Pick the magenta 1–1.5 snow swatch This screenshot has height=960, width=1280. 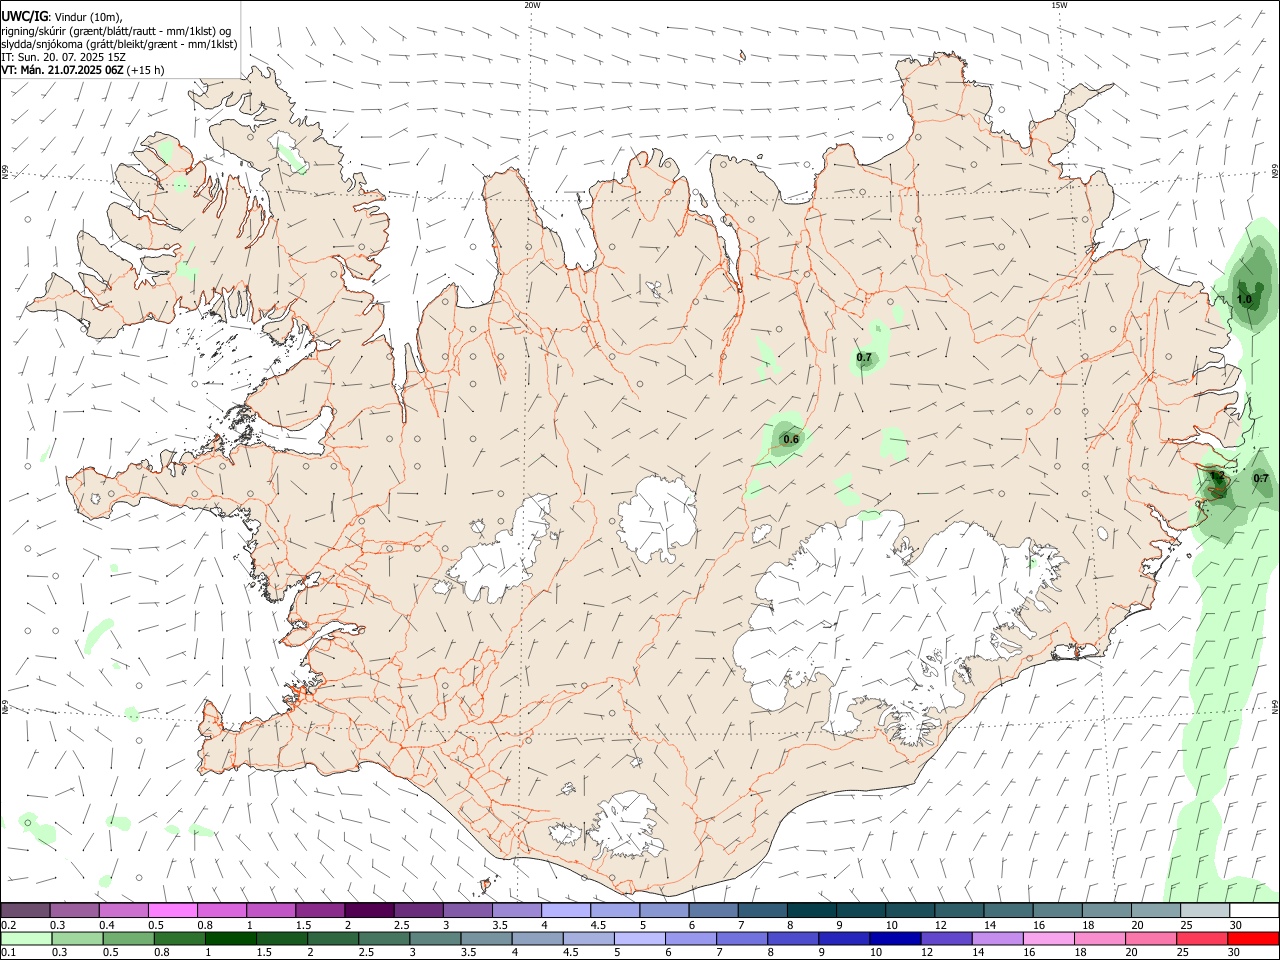271,910
